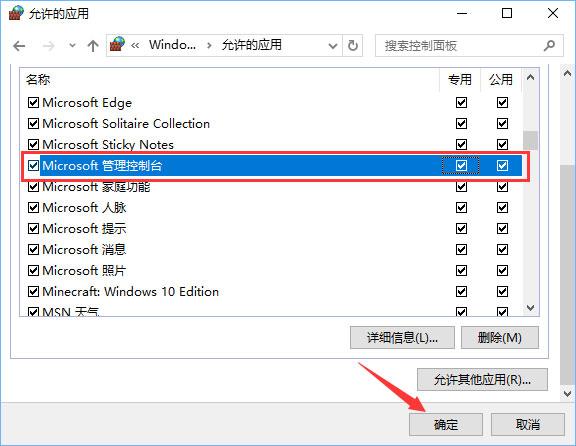Select Microsoft 家庭功能 entry
Screen dimensions: 576x446
click(x=96, y=187)
